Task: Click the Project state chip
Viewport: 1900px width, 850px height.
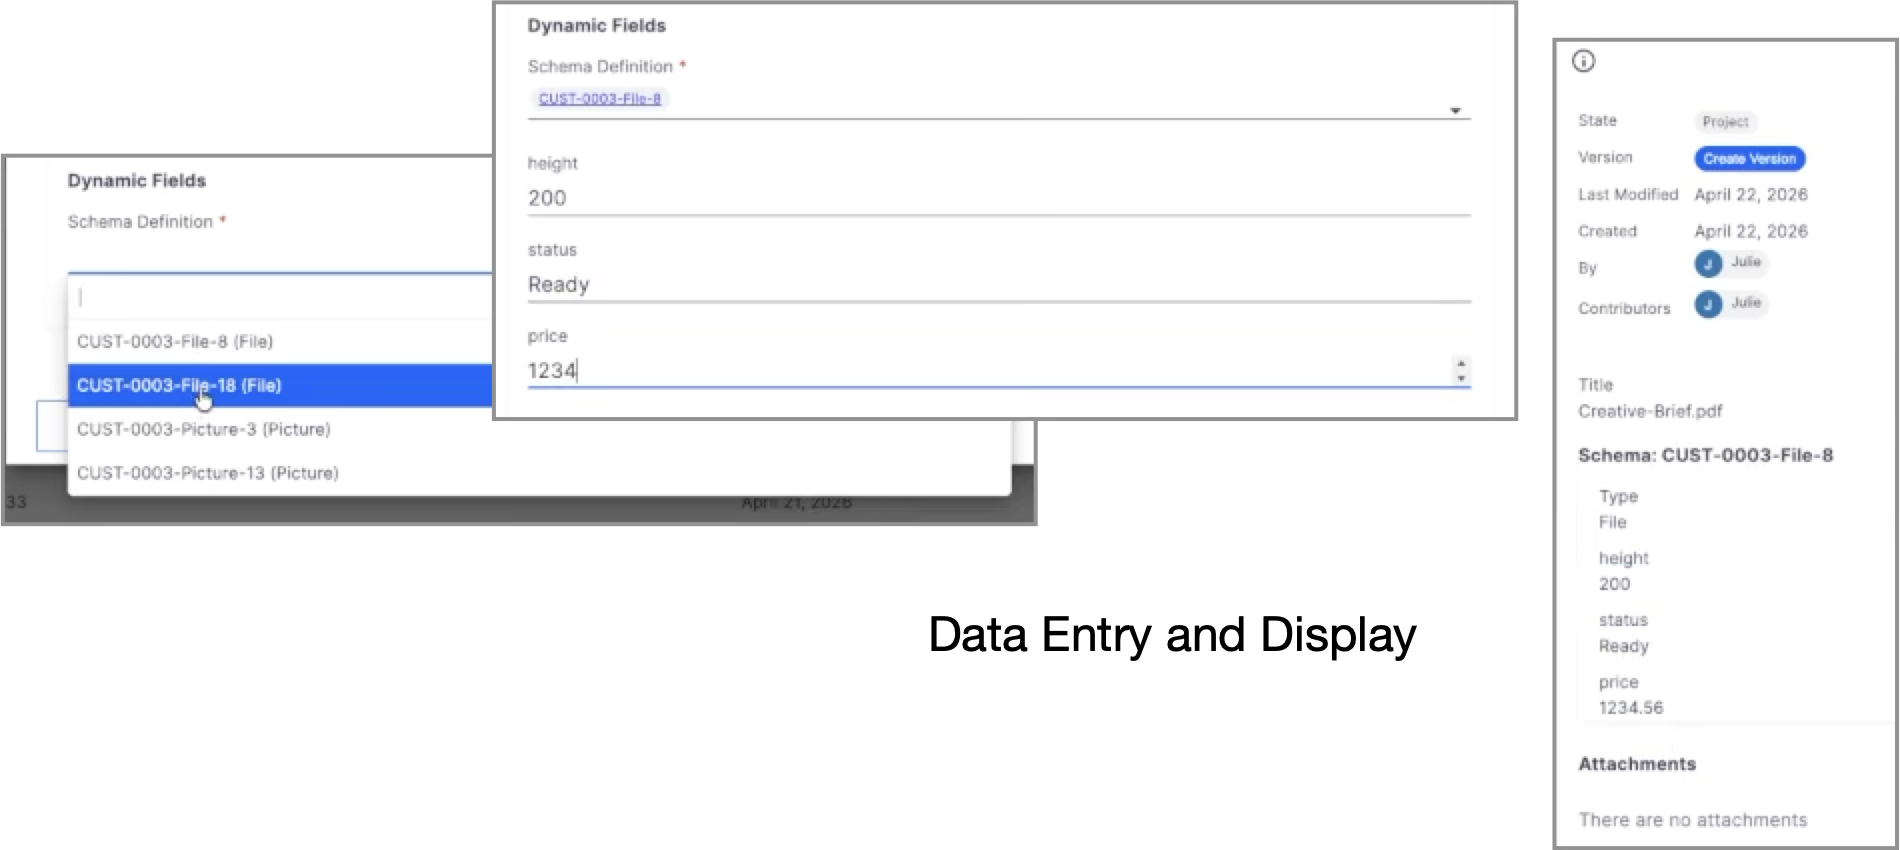Action: coord(1725,122)
